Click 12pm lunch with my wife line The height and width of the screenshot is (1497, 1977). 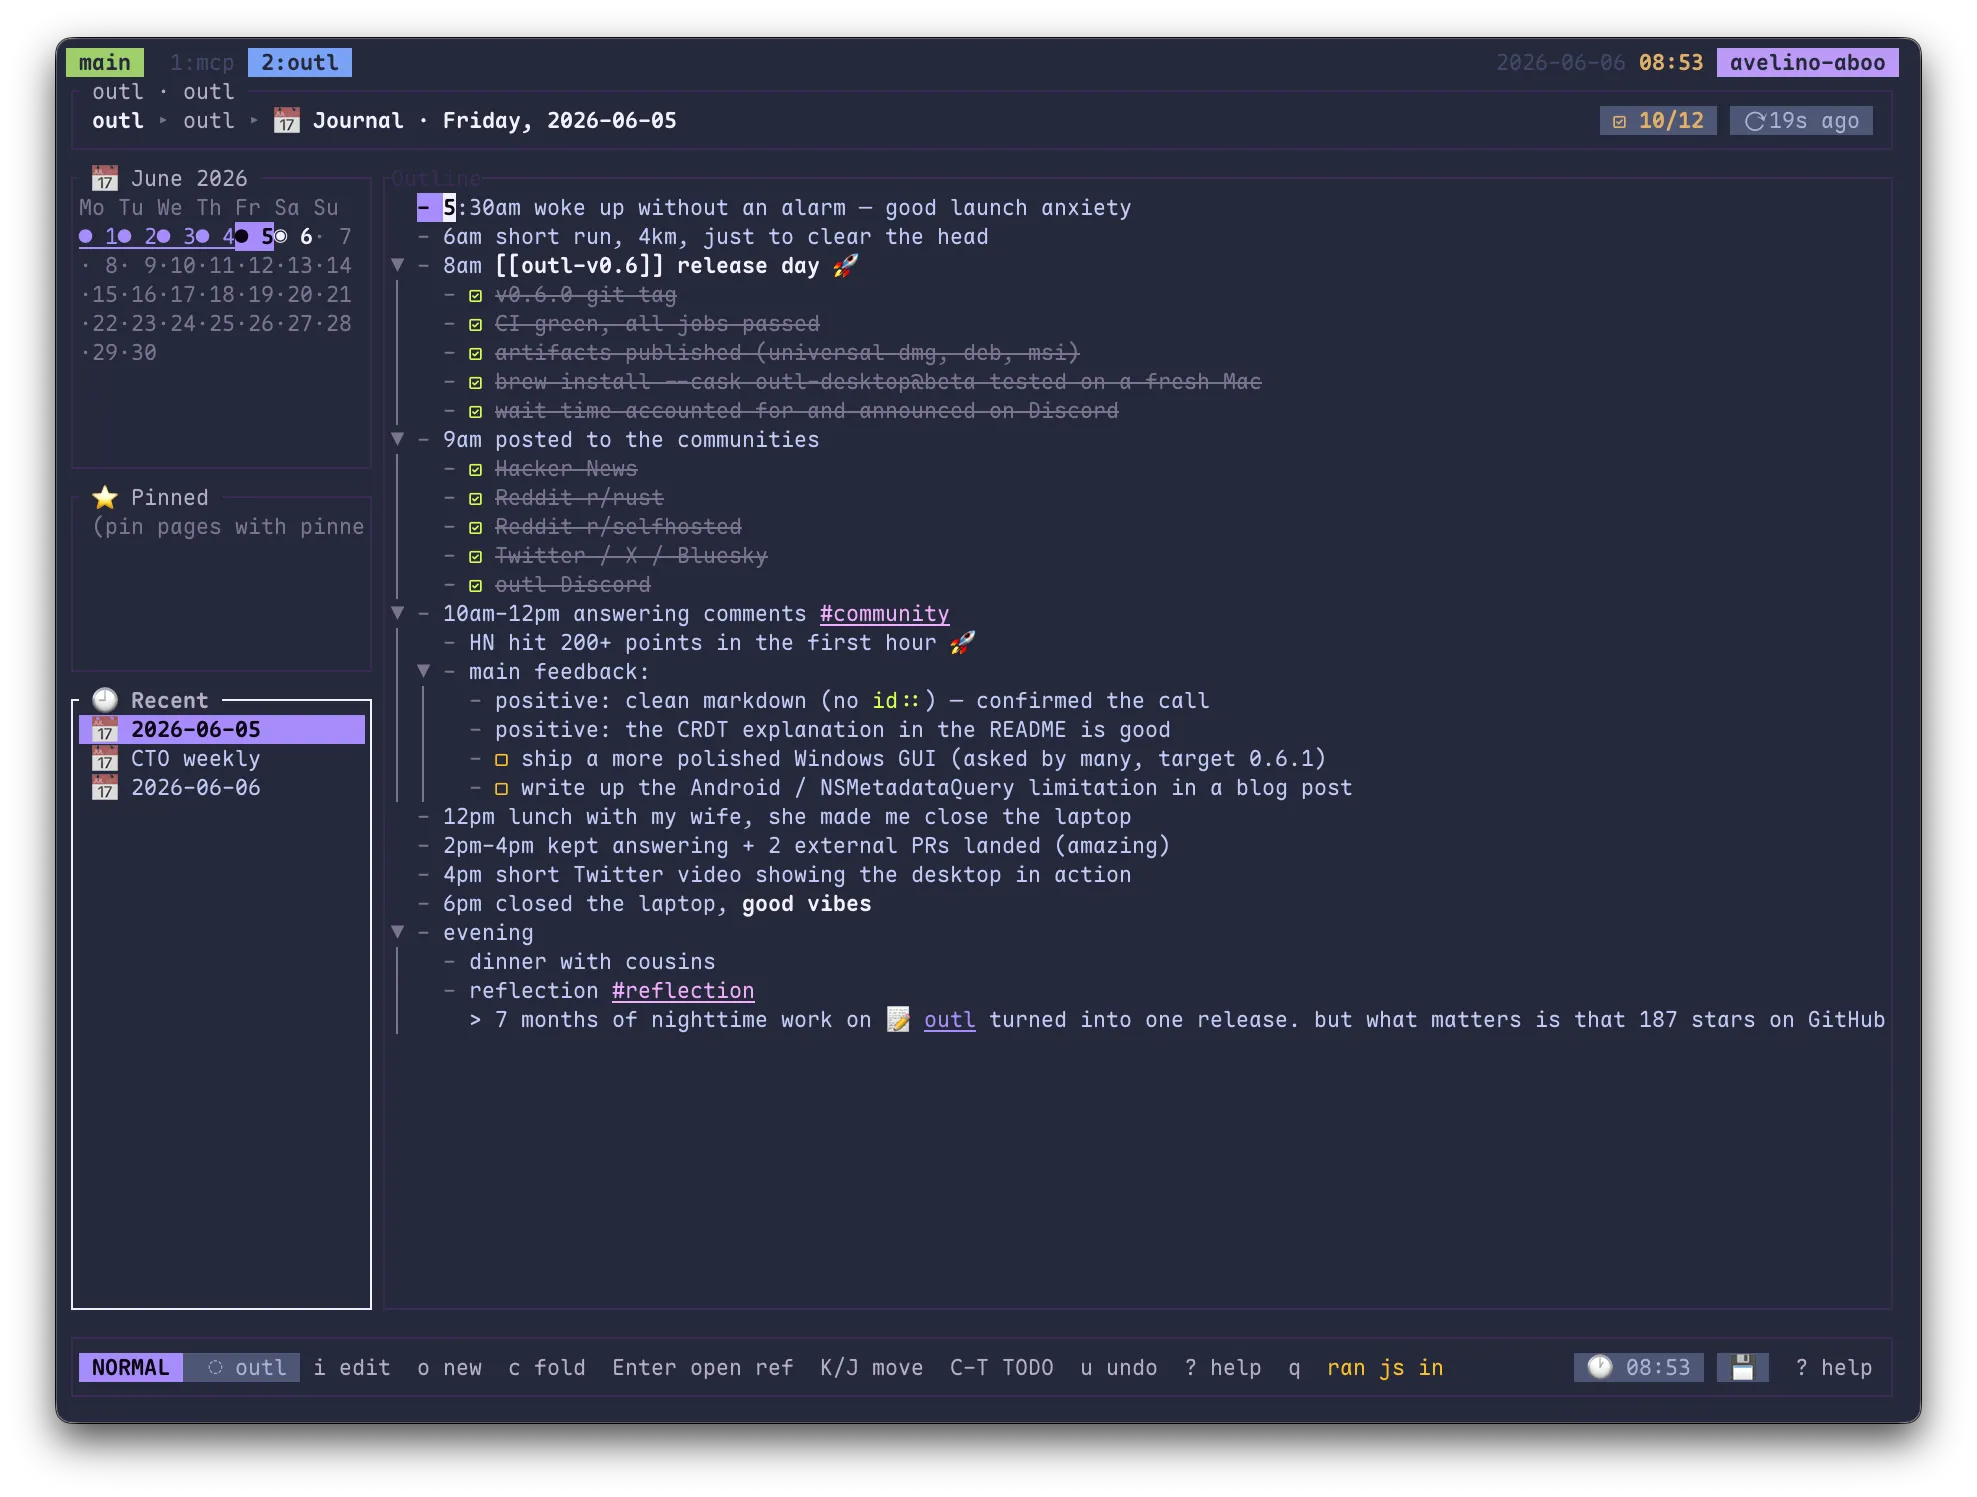tap(787, 817)
